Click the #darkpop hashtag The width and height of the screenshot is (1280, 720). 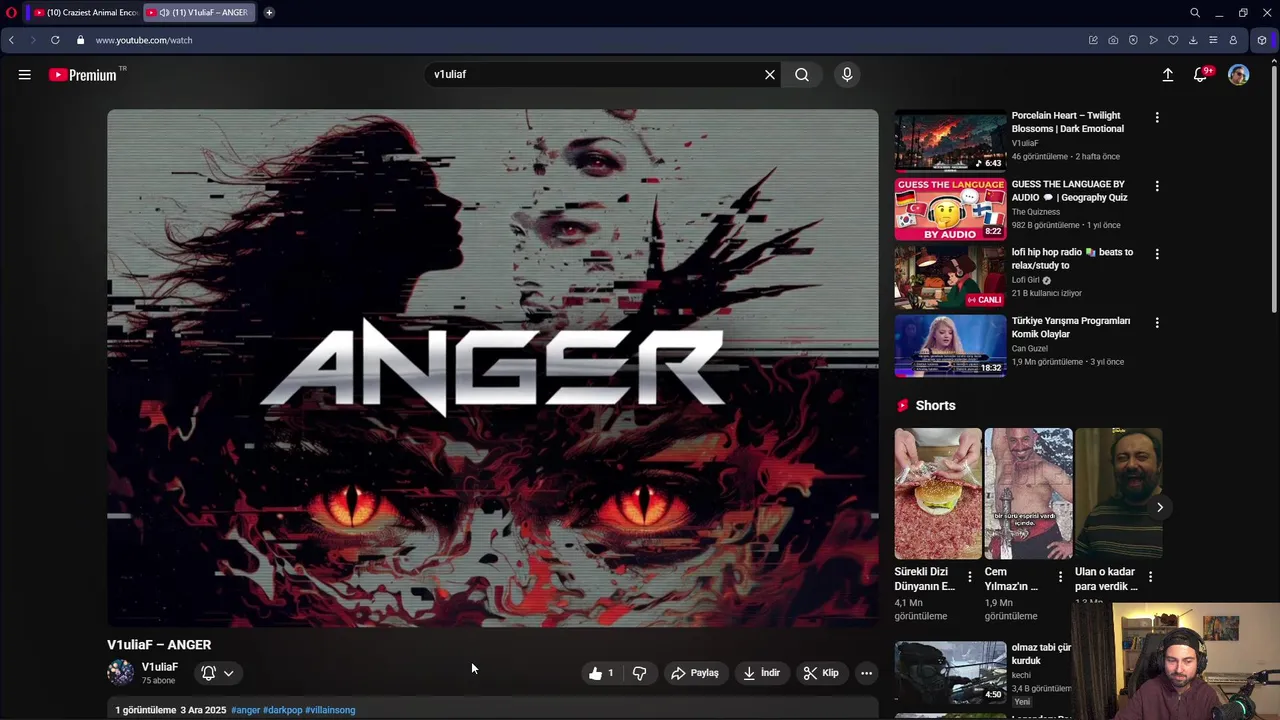coord(282,710)
